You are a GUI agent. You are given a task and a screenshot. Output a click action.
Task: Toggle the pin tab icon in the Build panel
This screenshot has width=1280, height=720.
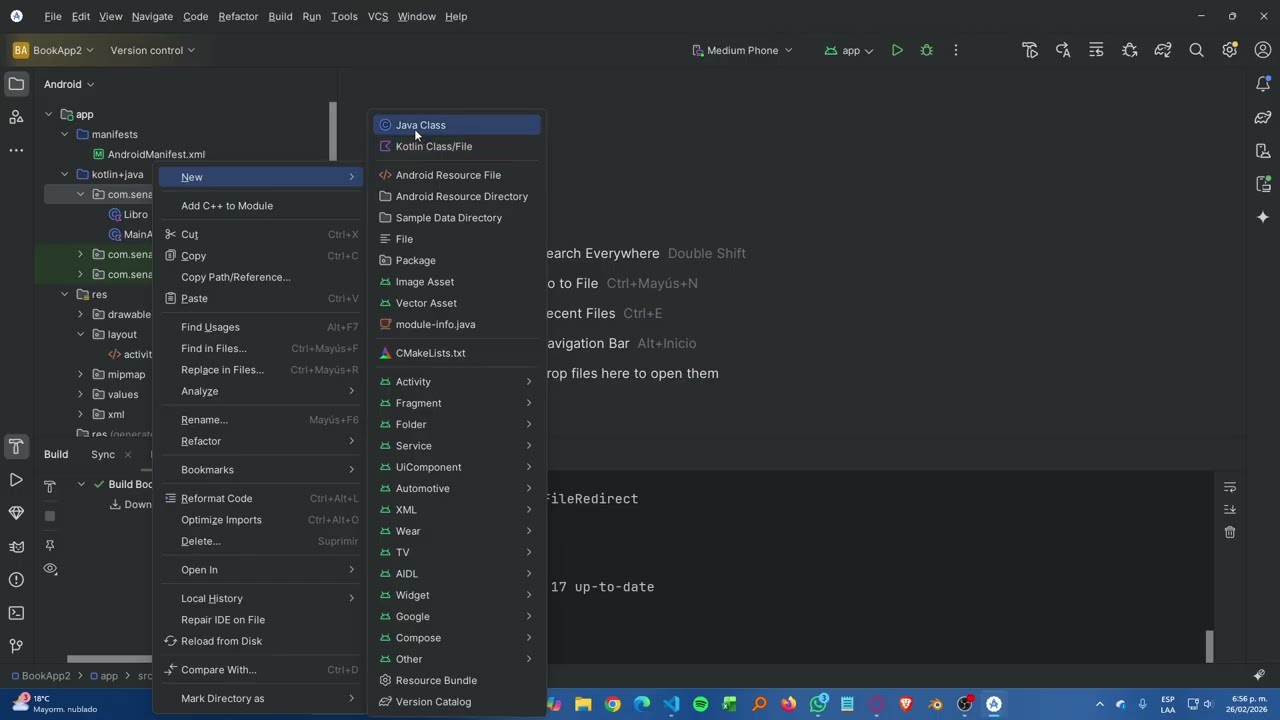50,545
